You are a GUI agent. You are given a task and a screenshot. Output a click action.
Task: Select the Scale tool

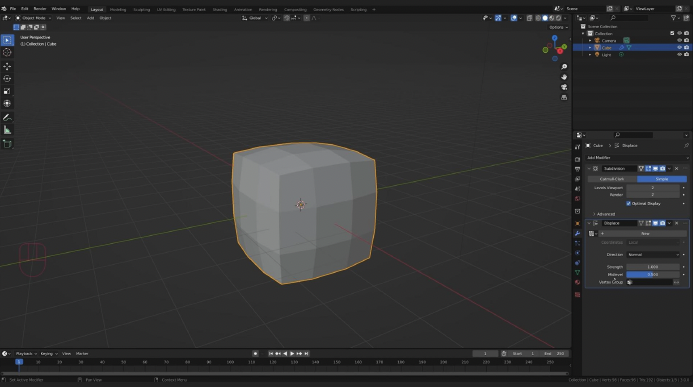pyautogui.click(x=7, y=91)
